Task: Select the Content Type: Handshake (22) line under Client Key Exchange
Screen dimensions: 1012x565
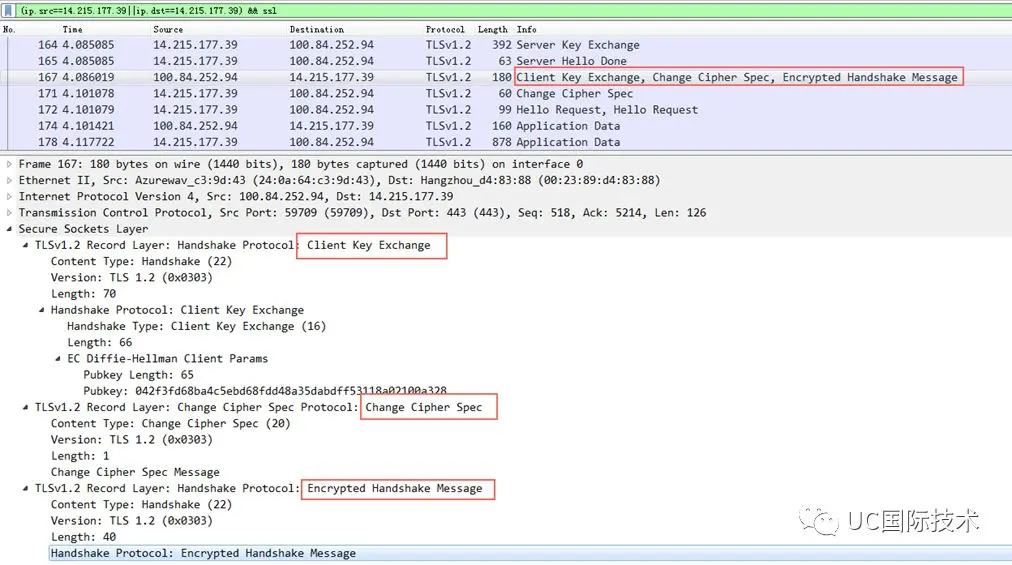Action: coord(141,261)
